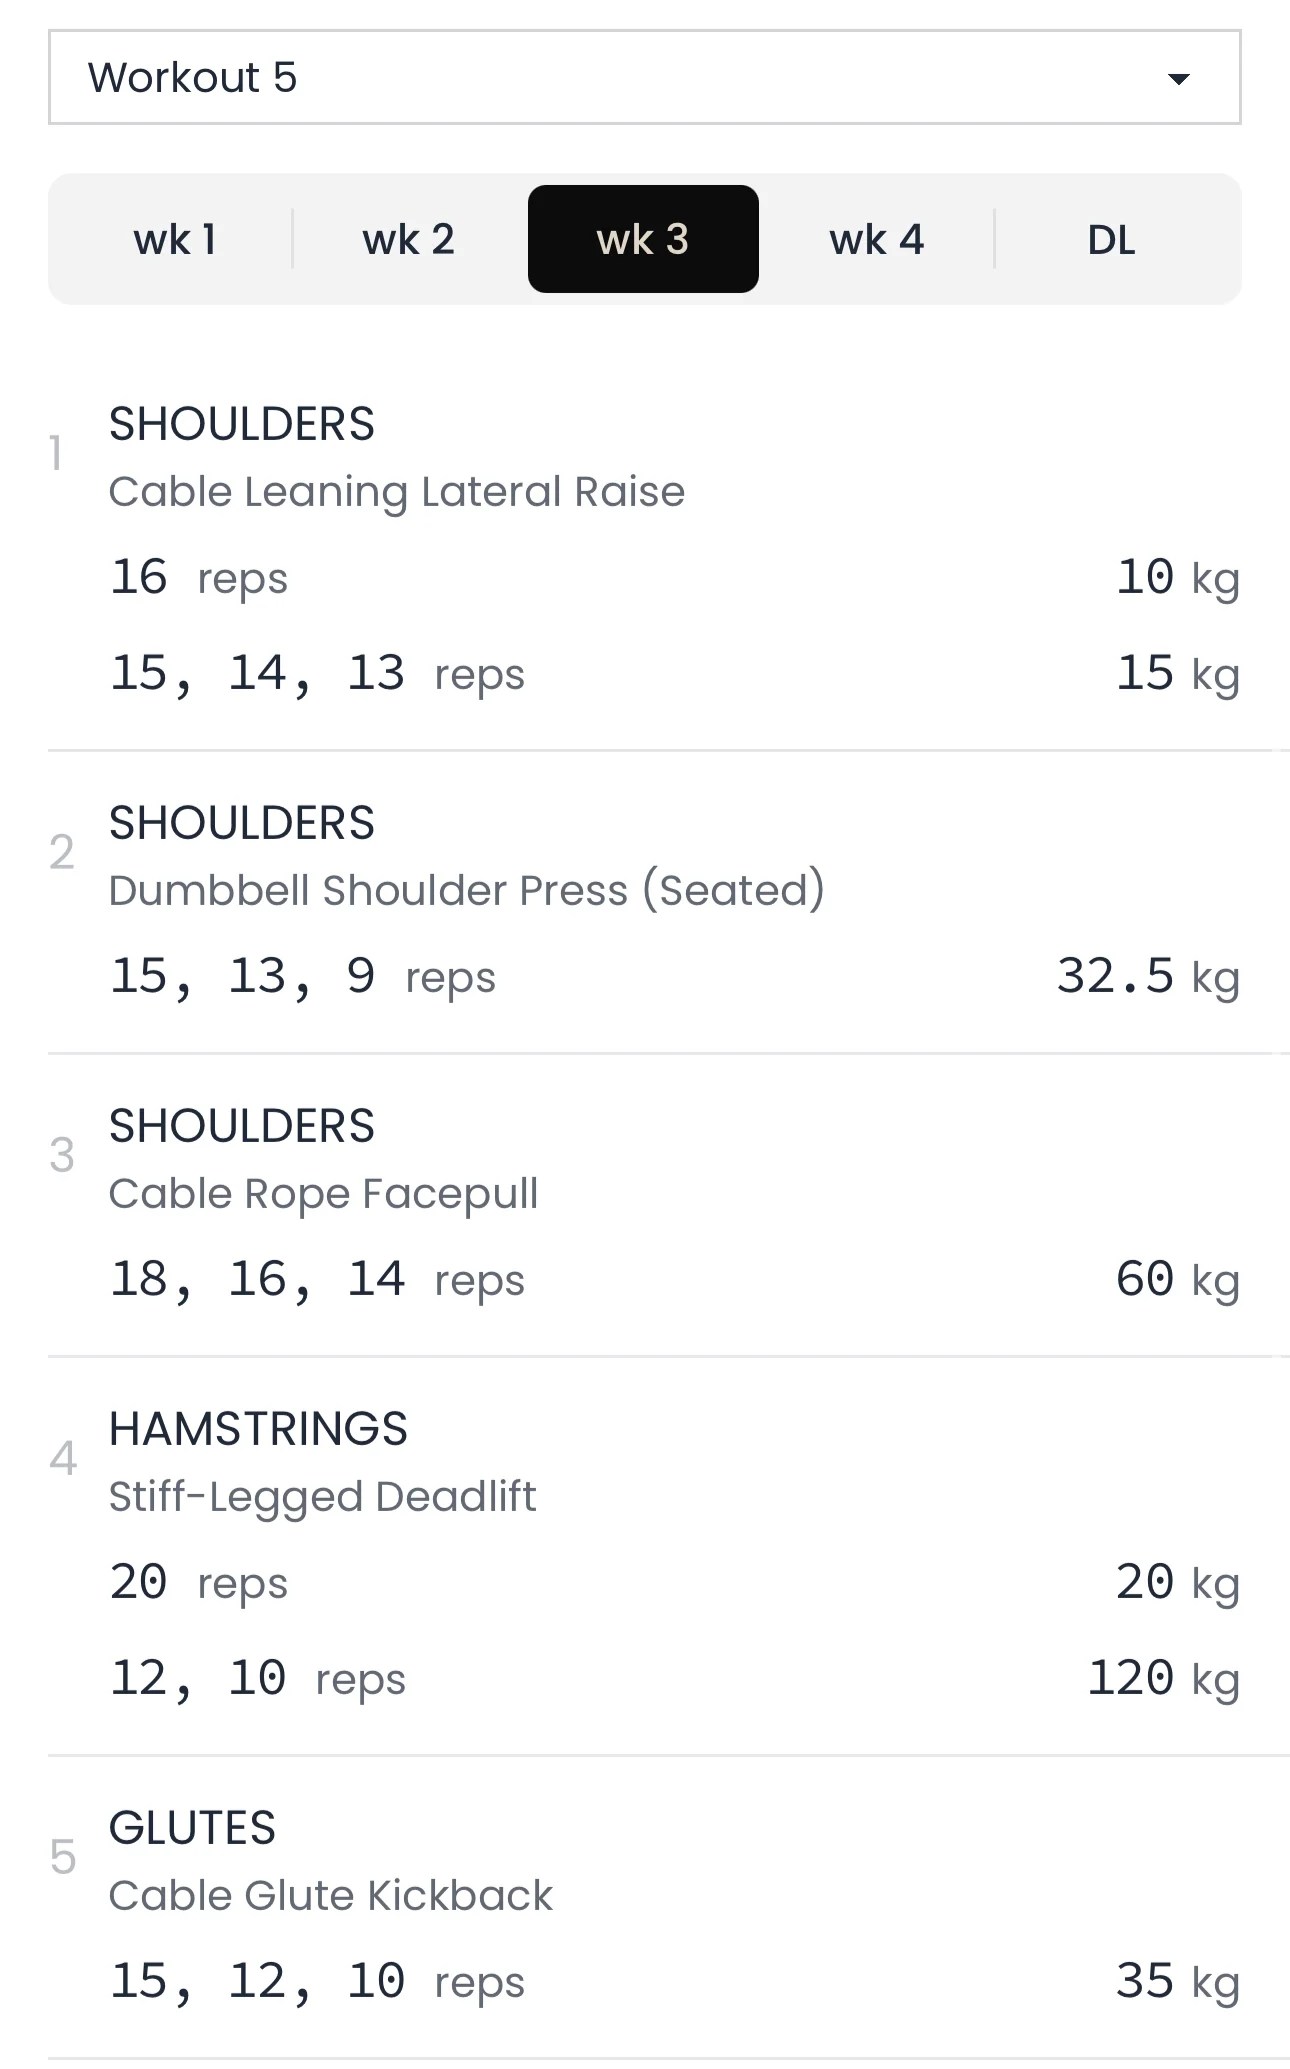Screen dimensions: 1290x2069
Task: Open Cable Glute Kickback exercise
Action: [x=330, y=1896]
